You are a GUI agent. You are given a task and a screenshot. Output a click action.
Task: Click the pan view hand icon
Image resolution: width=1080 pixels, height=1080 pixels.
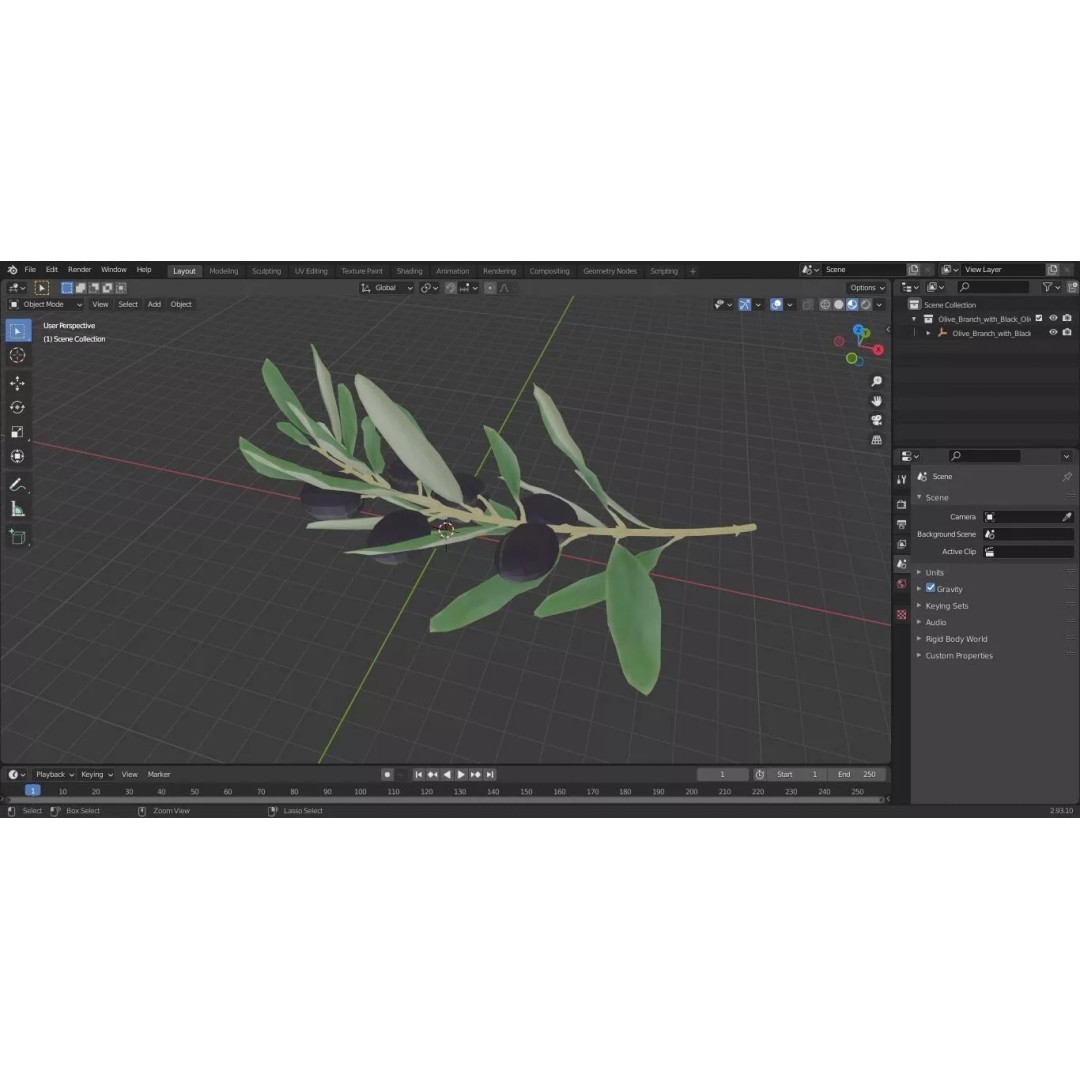tap(877, 401)
